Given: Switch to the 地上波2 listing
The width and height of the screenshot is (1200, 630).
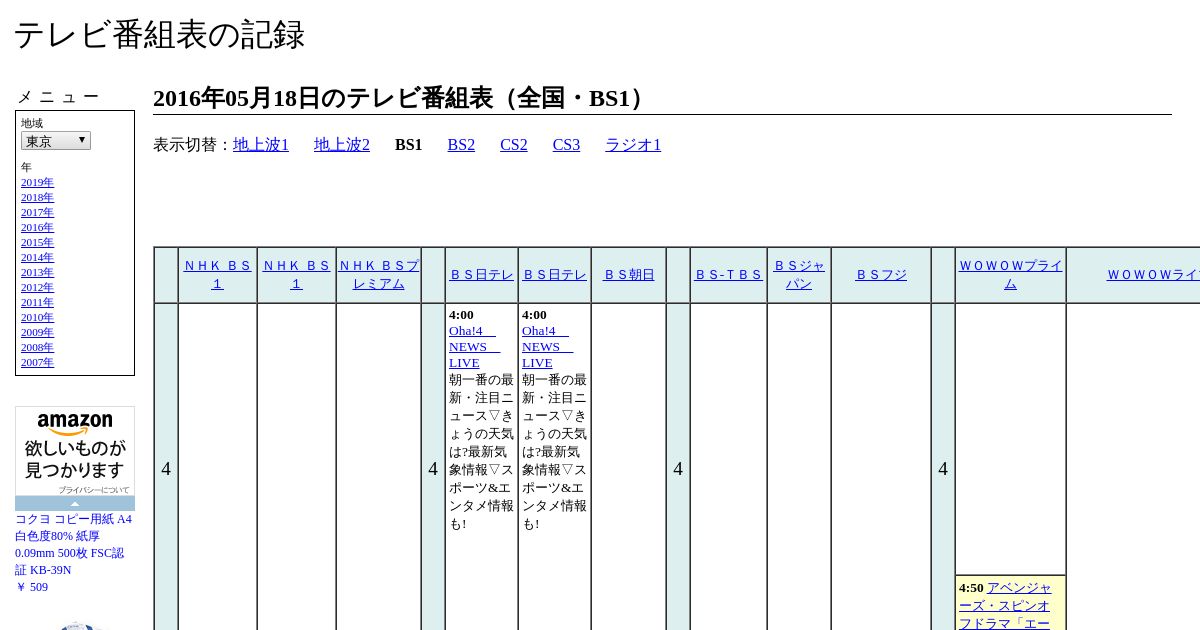Looking at the screenshot, I should (x=342, y=145).
